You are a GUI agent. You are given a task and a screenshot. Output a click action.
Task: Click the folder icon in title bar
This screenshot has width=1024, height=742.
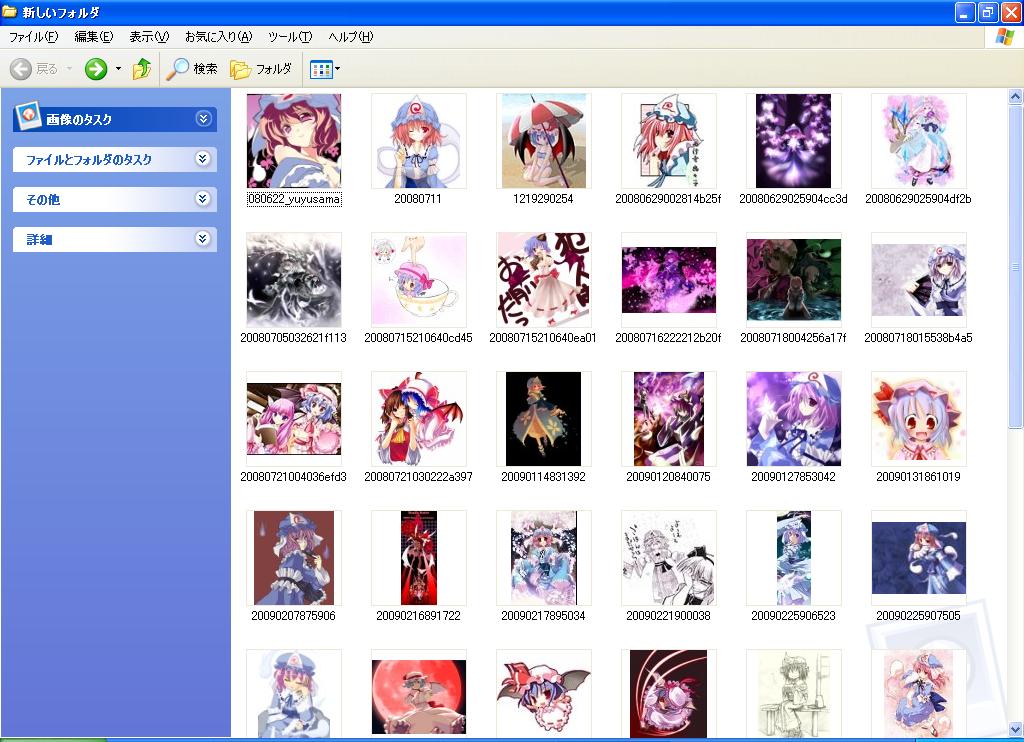tap(9, 12)
